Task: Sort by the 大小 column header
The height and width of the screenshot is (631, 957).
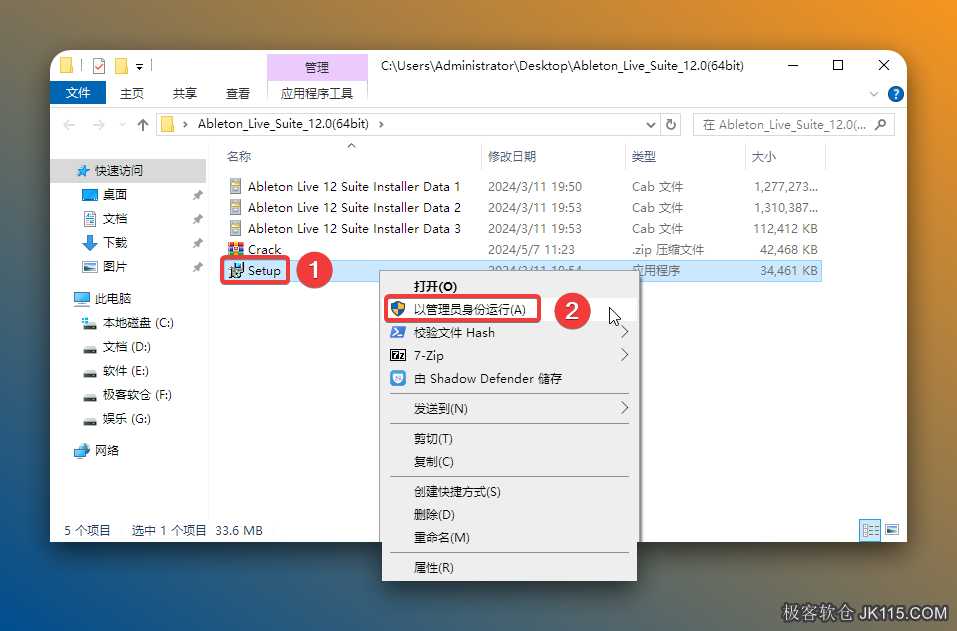Action: (x=763, y=156)
